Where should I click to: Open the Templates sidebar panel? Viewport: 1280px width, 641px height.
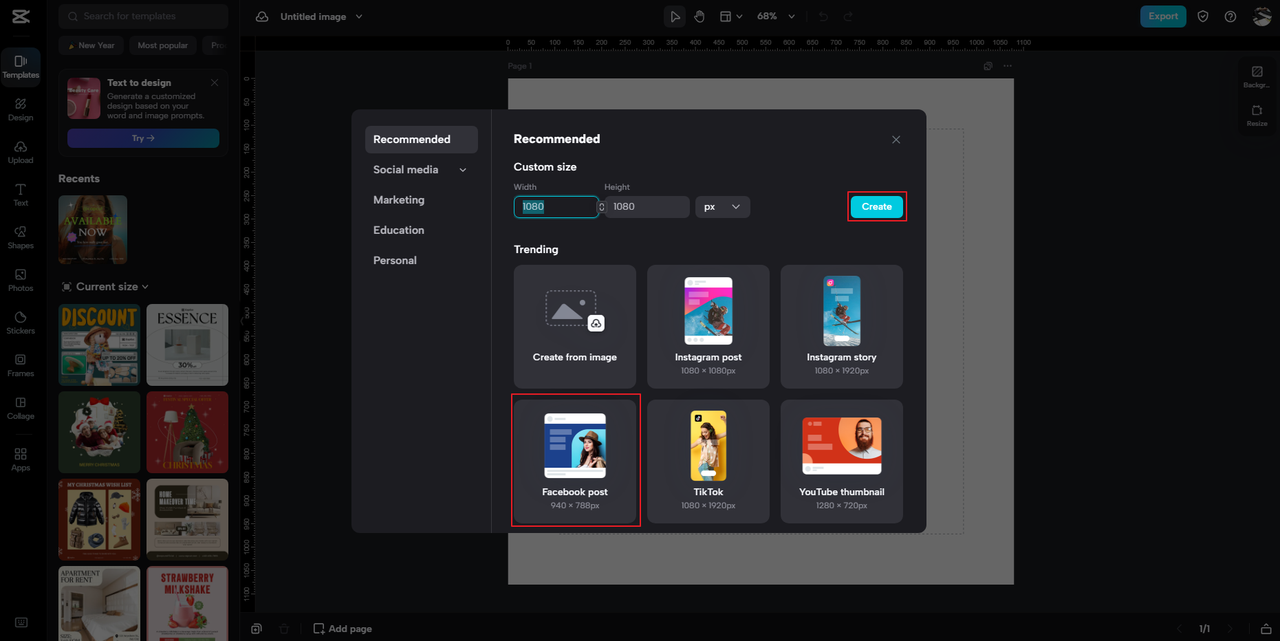tap(21, 67)
